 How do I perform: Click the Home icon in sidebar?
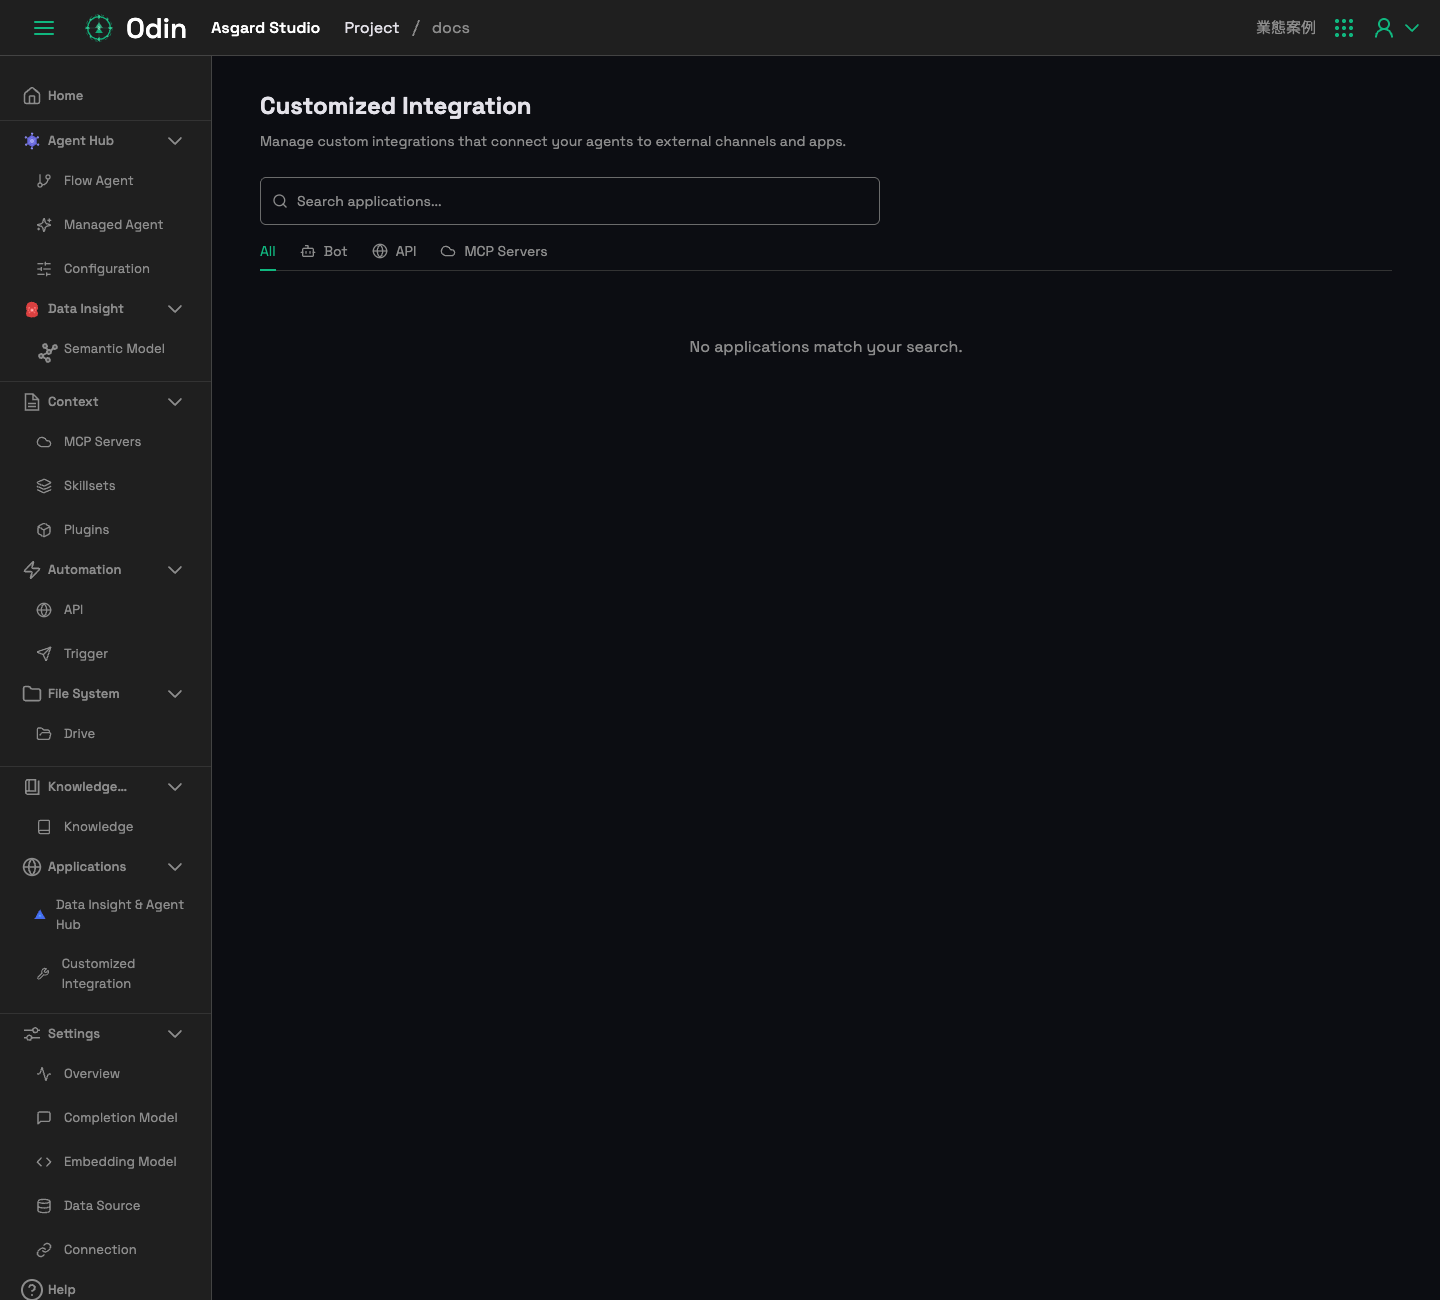point(32,96)
